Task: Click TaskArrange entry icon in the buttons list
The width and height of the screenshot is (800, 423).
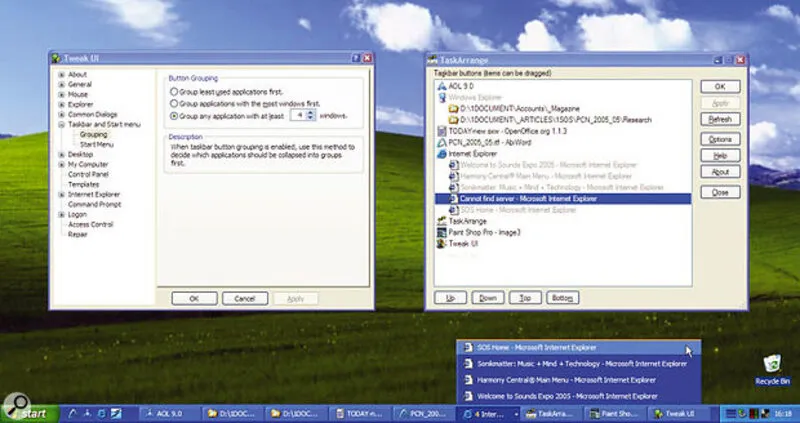Action: coord(442,221)
